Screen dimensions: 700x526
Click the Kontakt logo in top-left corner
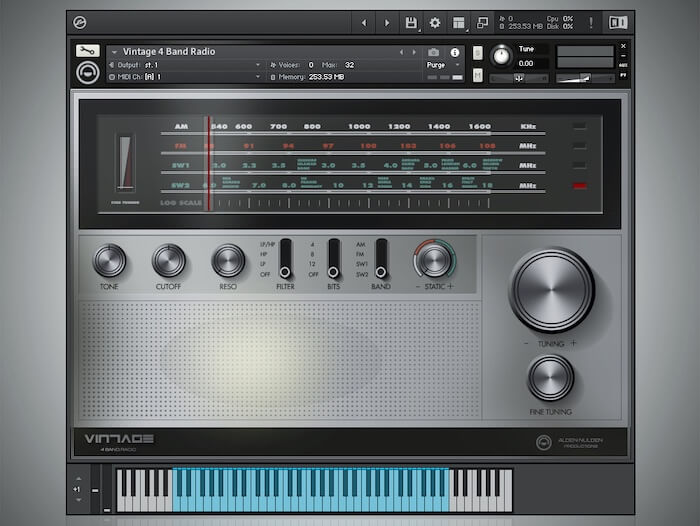pos(81,22)
